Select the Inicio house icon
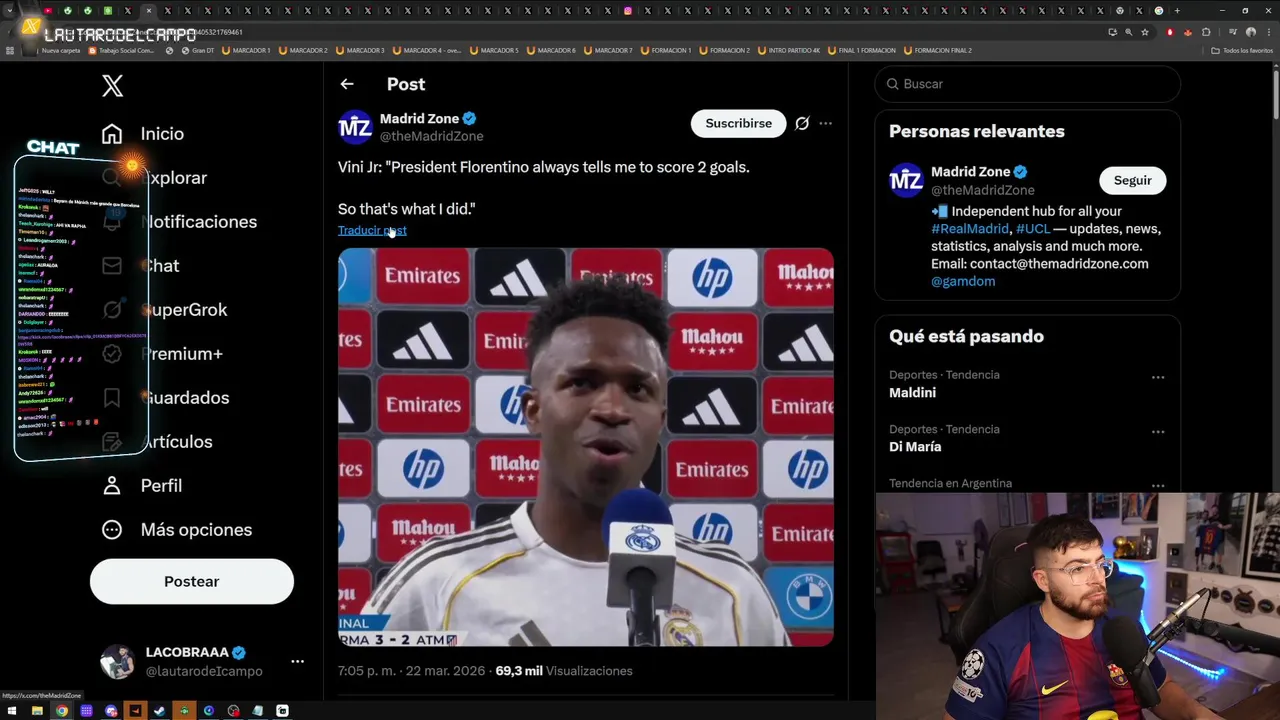Image resolution: width=1280 pixels, height=720 pixels. pyautogui.click(x=112, y=133)
